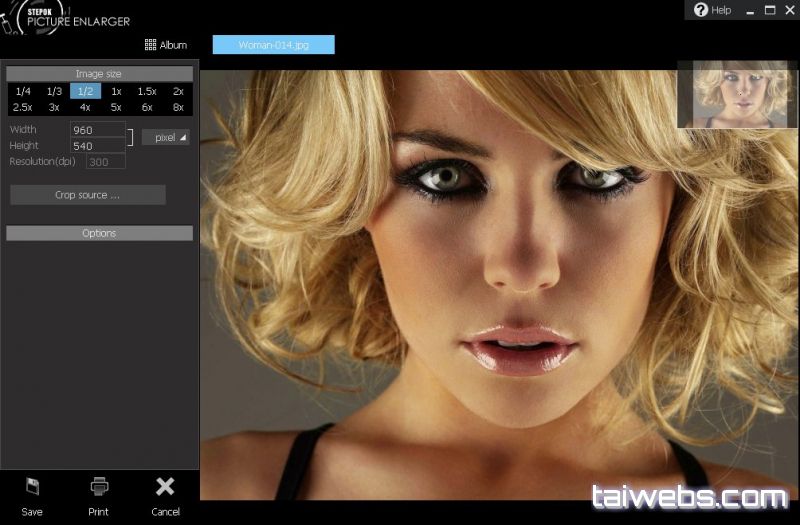Click the Album grid icon
800x525 pixels.
150,45
